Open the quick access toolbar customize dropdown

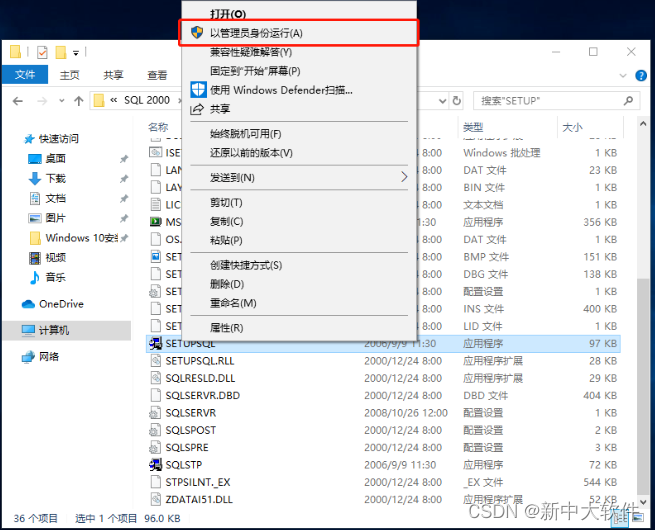pos(76,53)
